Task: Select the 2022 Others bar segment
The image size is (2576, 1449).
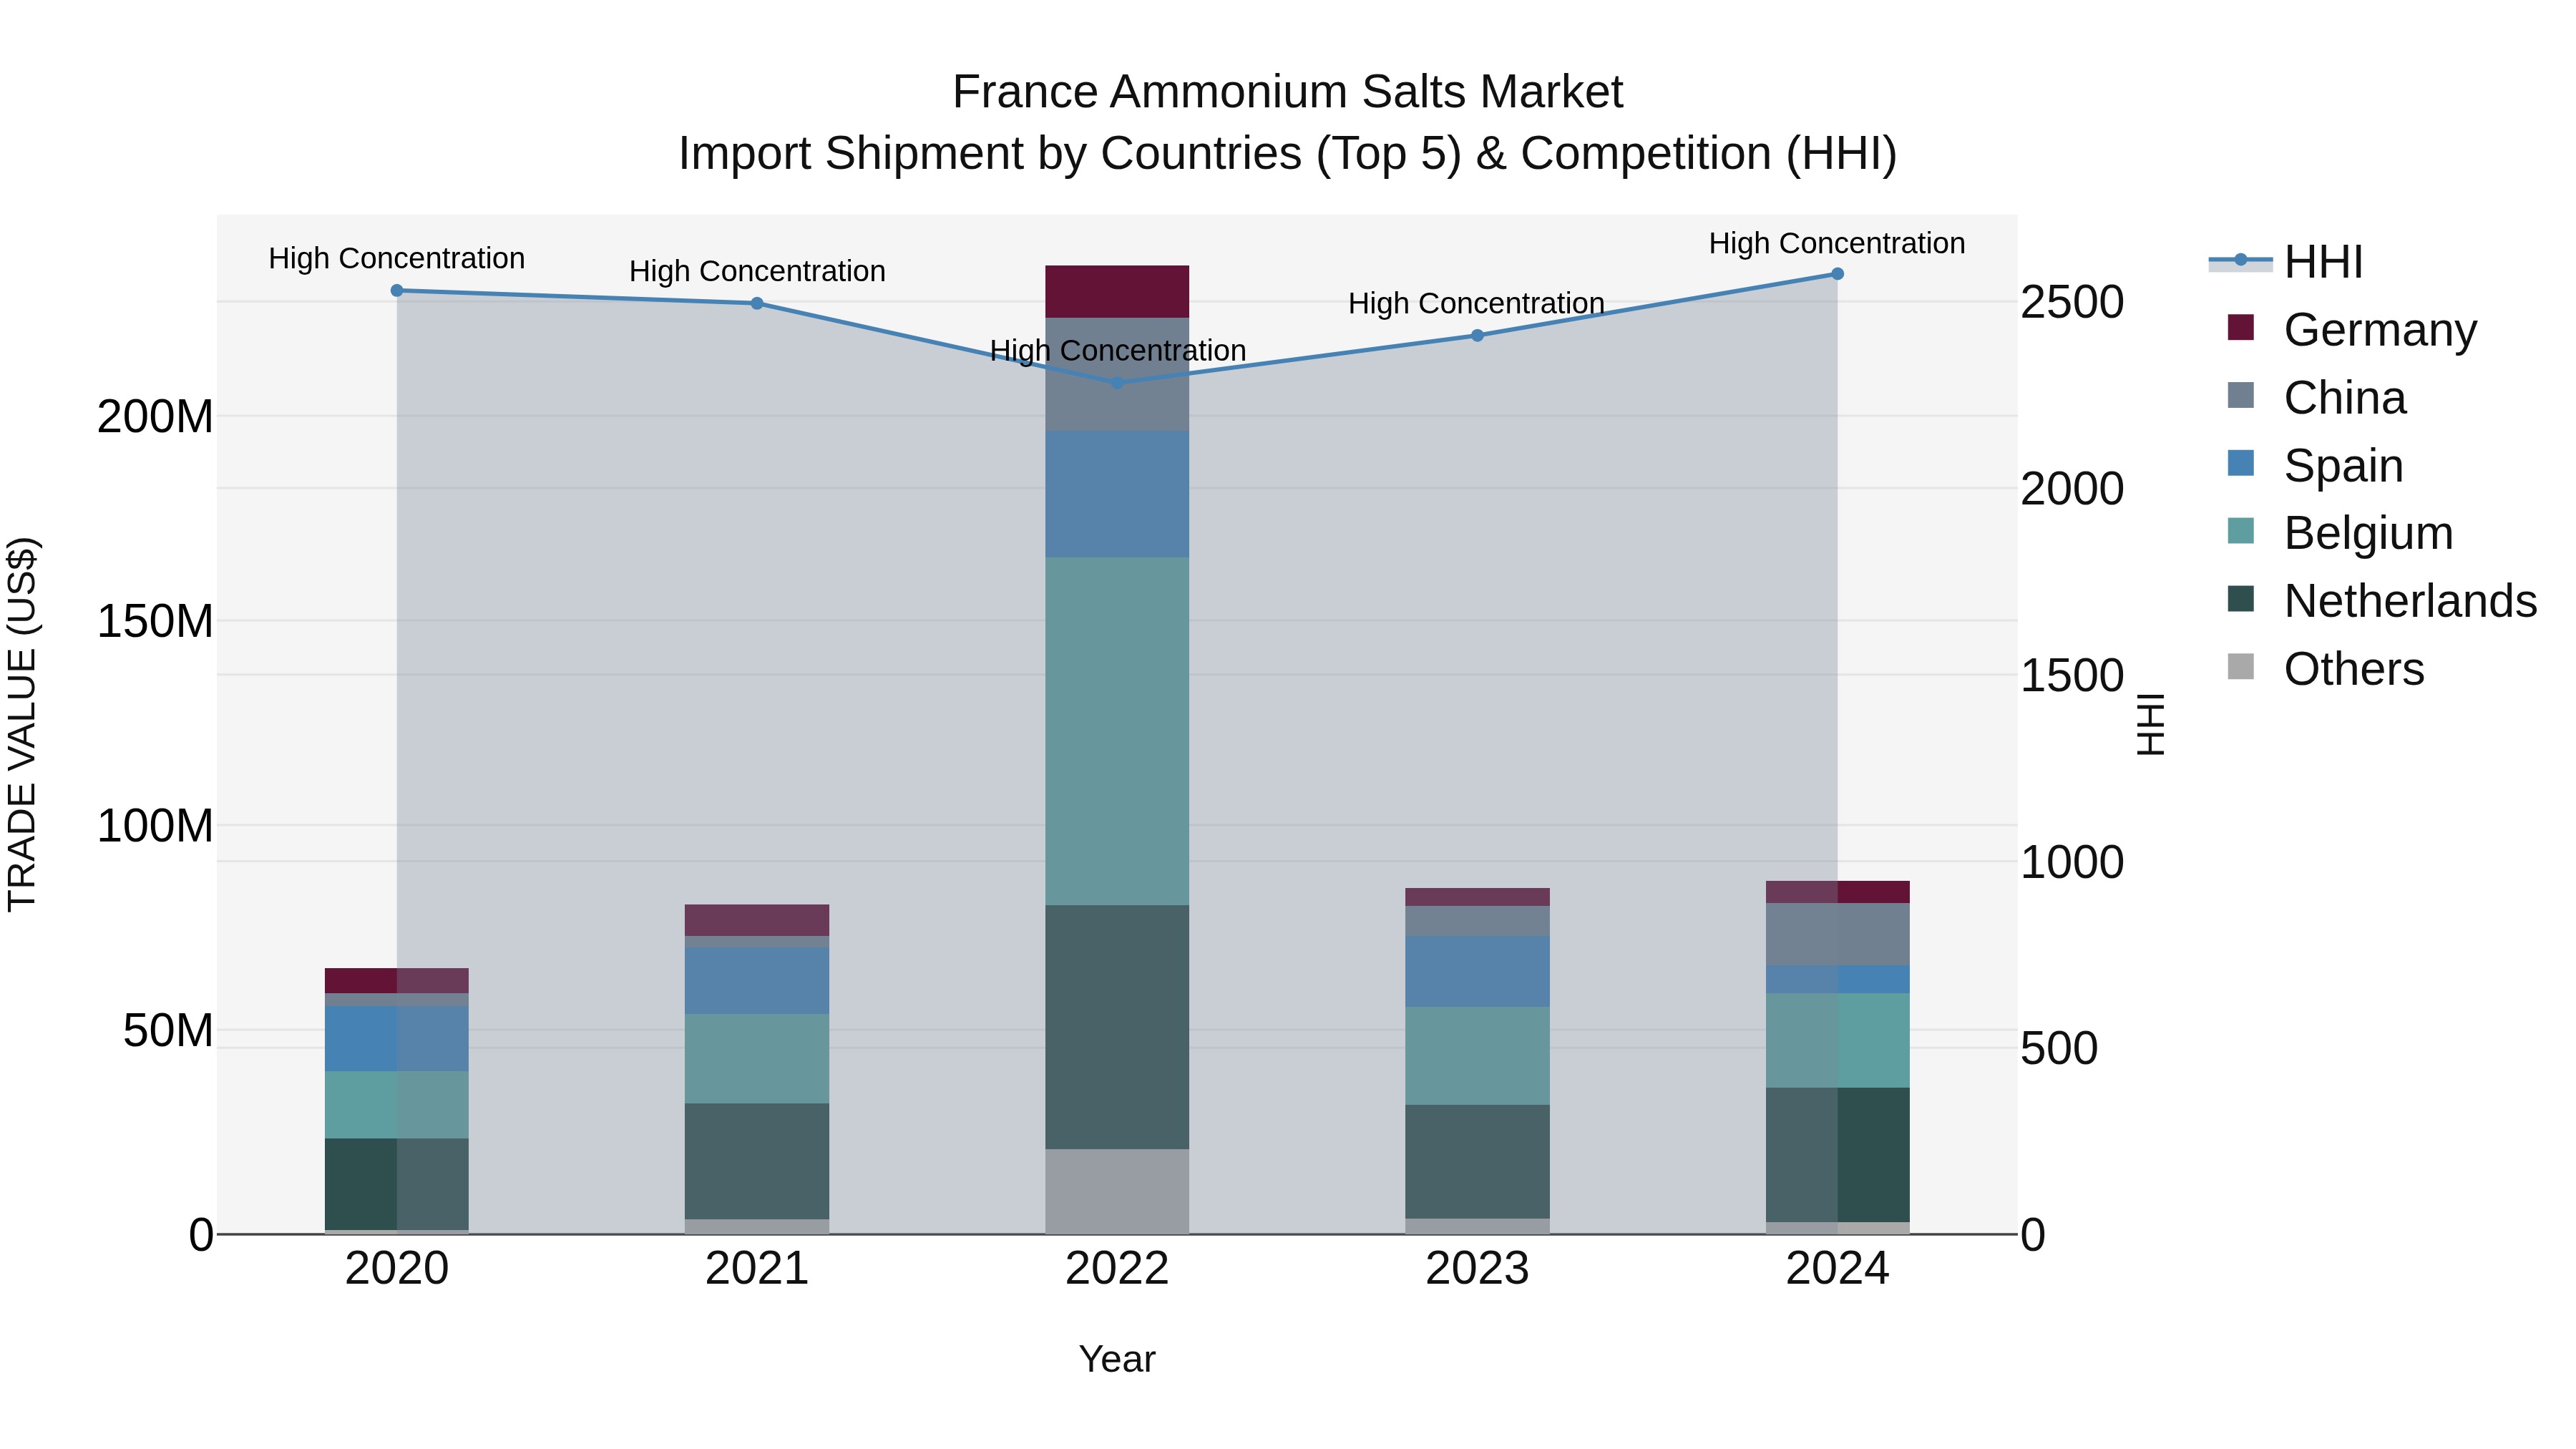Action: [x=1117, y=1191]
